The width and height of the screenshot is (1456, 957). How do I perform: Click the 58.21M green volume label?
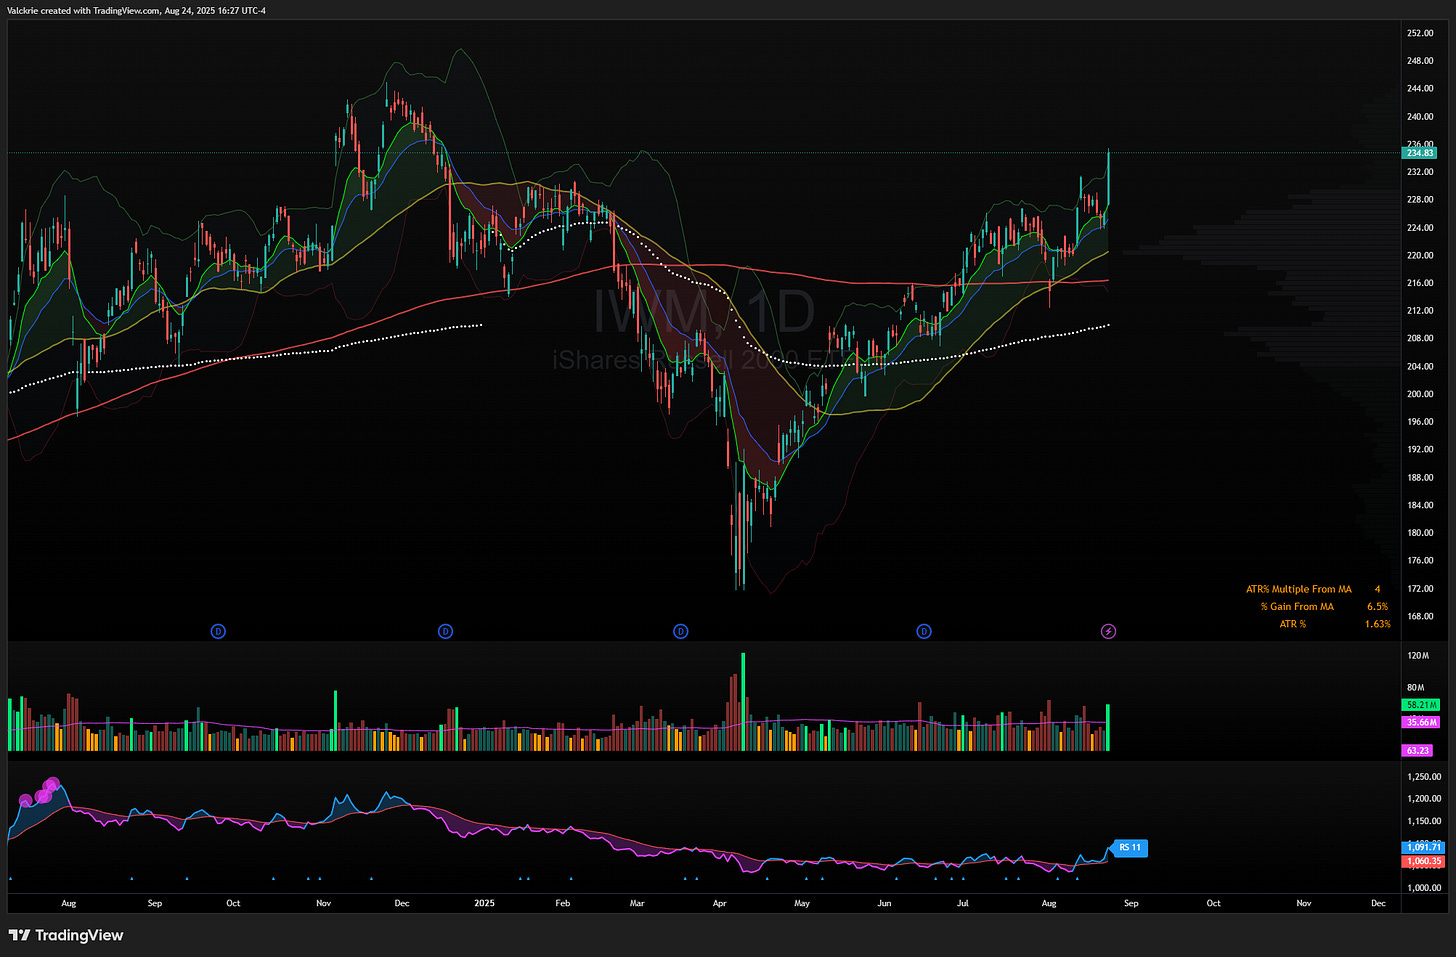coord(1421,705)
